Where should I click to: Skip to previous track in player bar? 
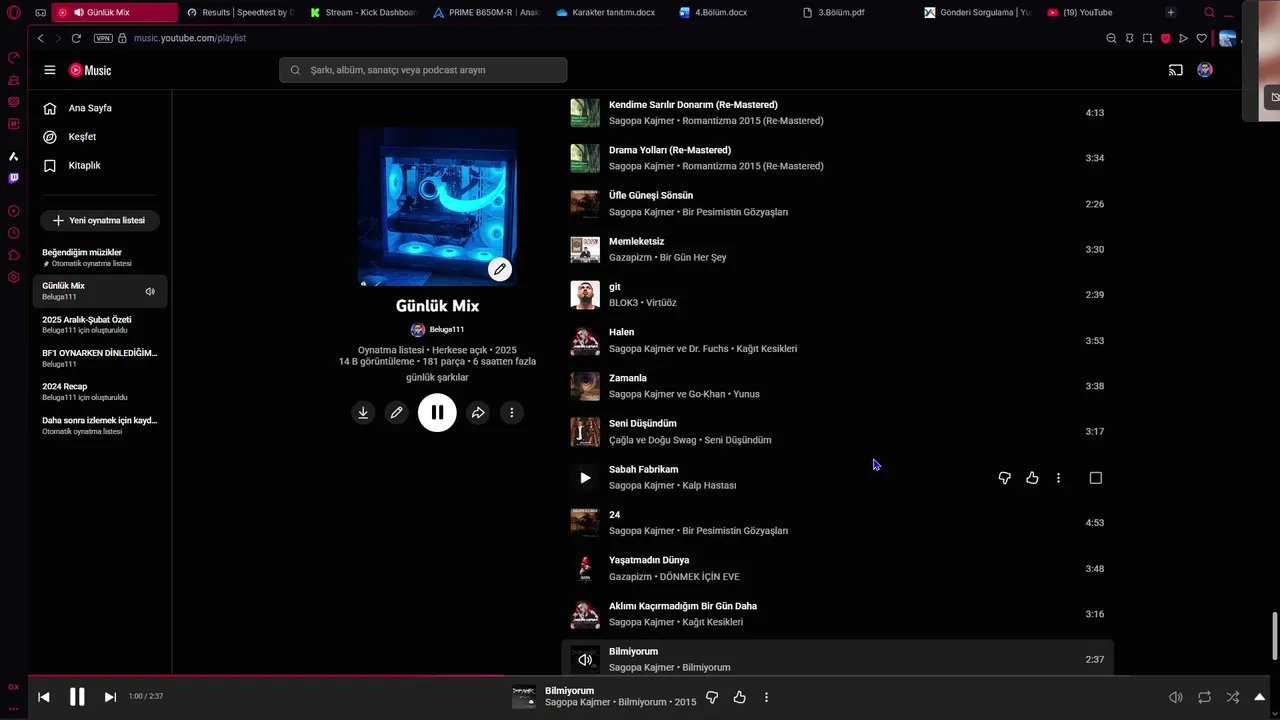(x=44, y=697)
